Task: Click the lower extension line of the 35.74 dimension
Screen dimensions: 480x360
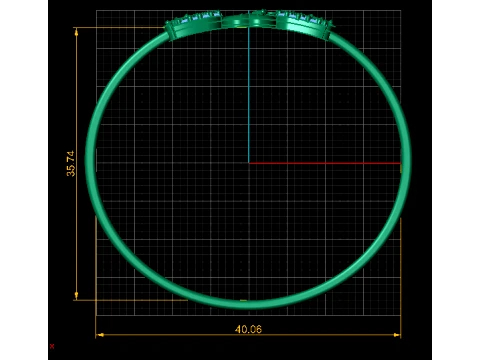Action: click(130, 300)
